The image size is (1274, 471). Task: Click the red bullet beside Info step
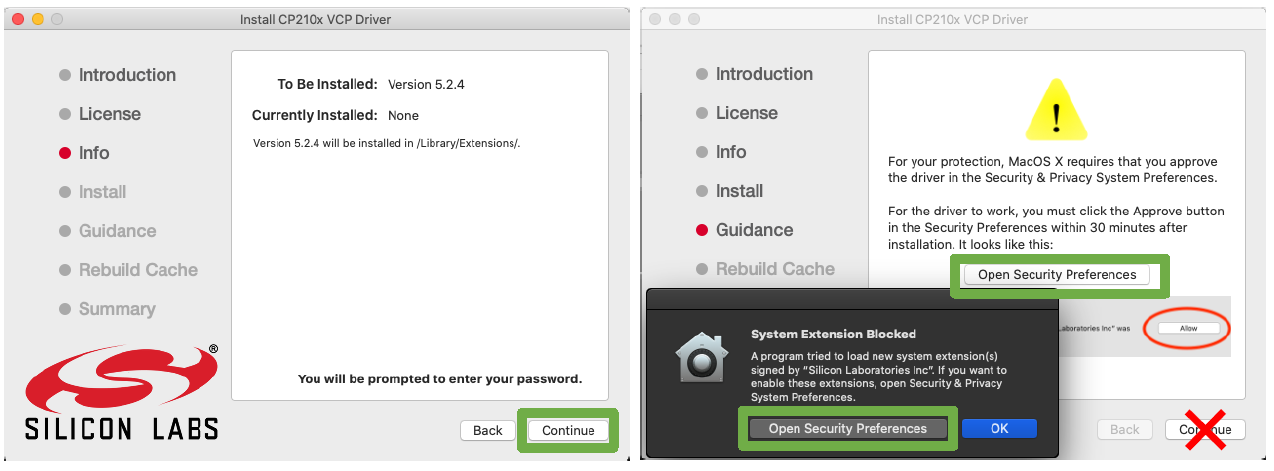(x=65, y=153)
